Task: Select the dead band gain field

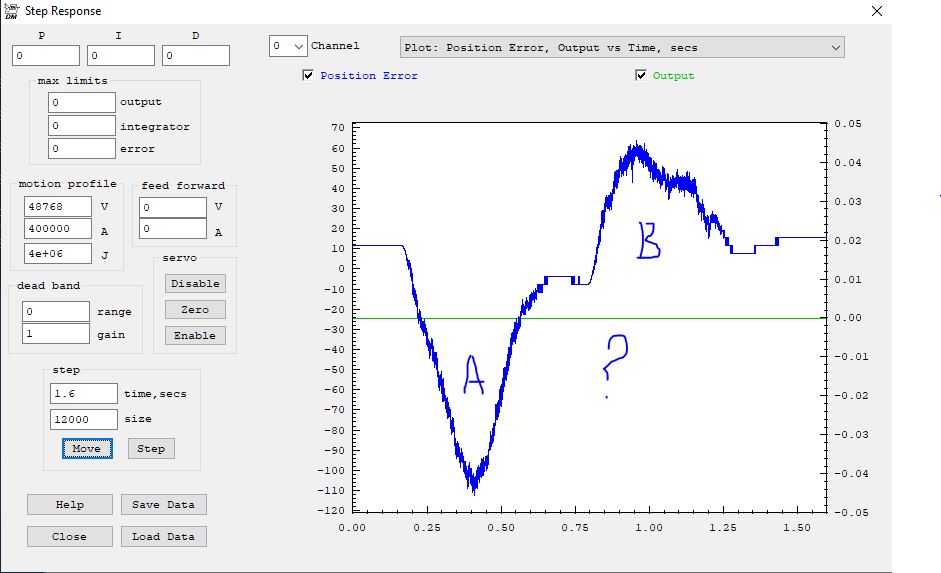Action: [x=56, y=334]
